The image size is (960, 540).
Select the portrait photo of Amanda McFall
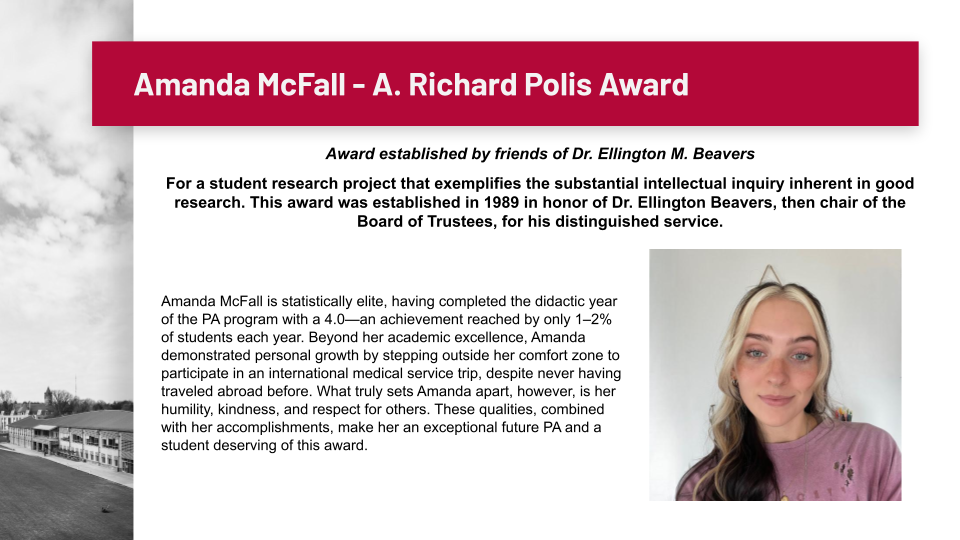775,375
